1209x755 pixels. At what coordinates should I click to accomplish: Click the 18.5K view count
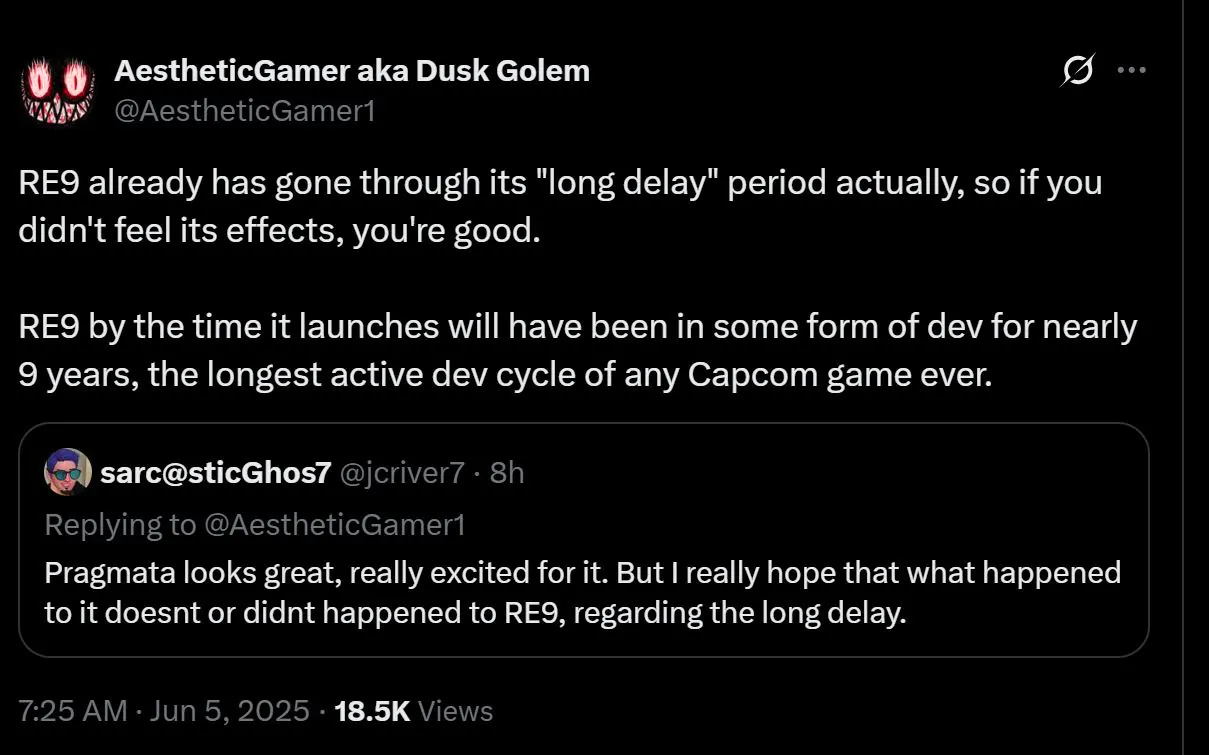pos(372,711)
